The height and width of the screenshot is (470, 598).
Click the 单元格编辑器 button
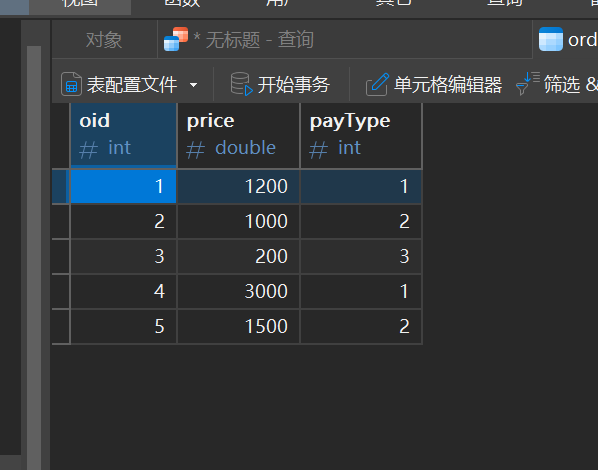pyautogui.click(x=434, y=84)
